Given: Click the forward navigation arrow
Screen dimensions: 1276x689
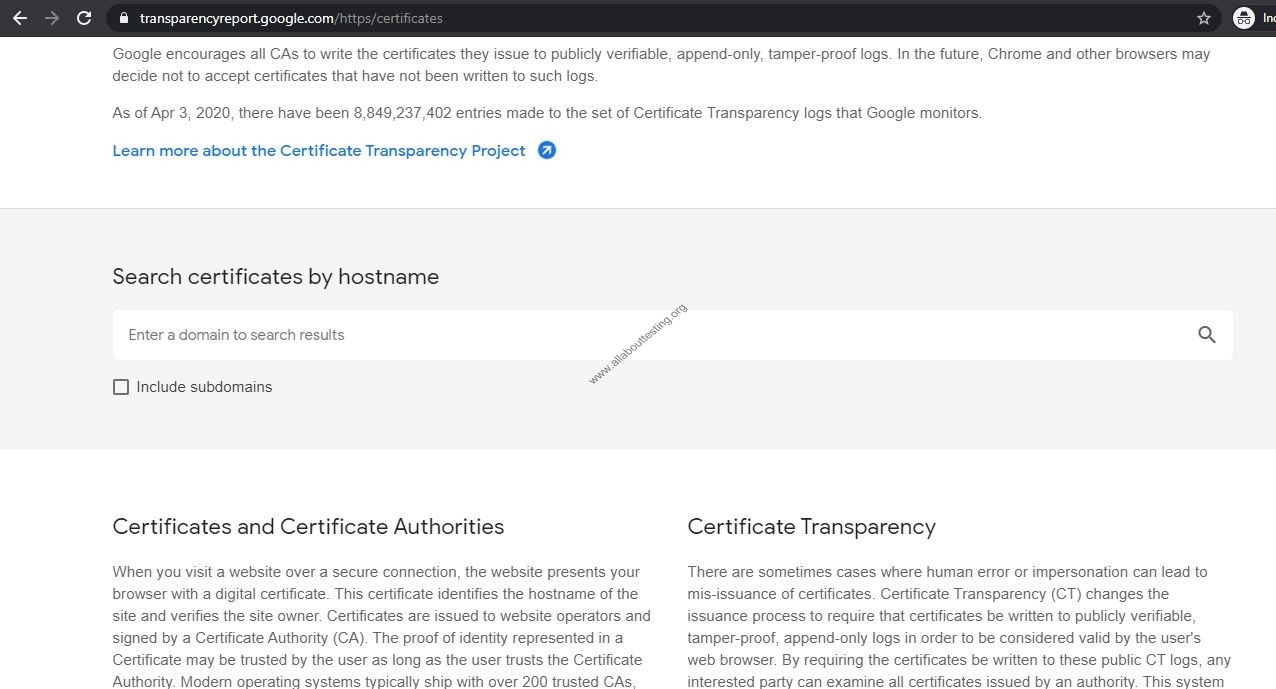Looking at the screenshot, I should tap(51, 17).
